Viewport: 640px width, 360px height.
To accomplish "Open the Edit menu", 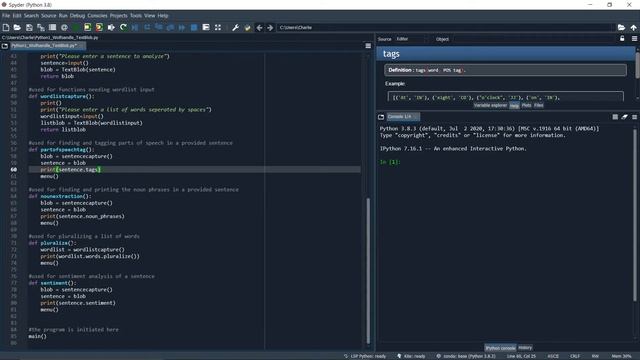I will click(17, 16).
